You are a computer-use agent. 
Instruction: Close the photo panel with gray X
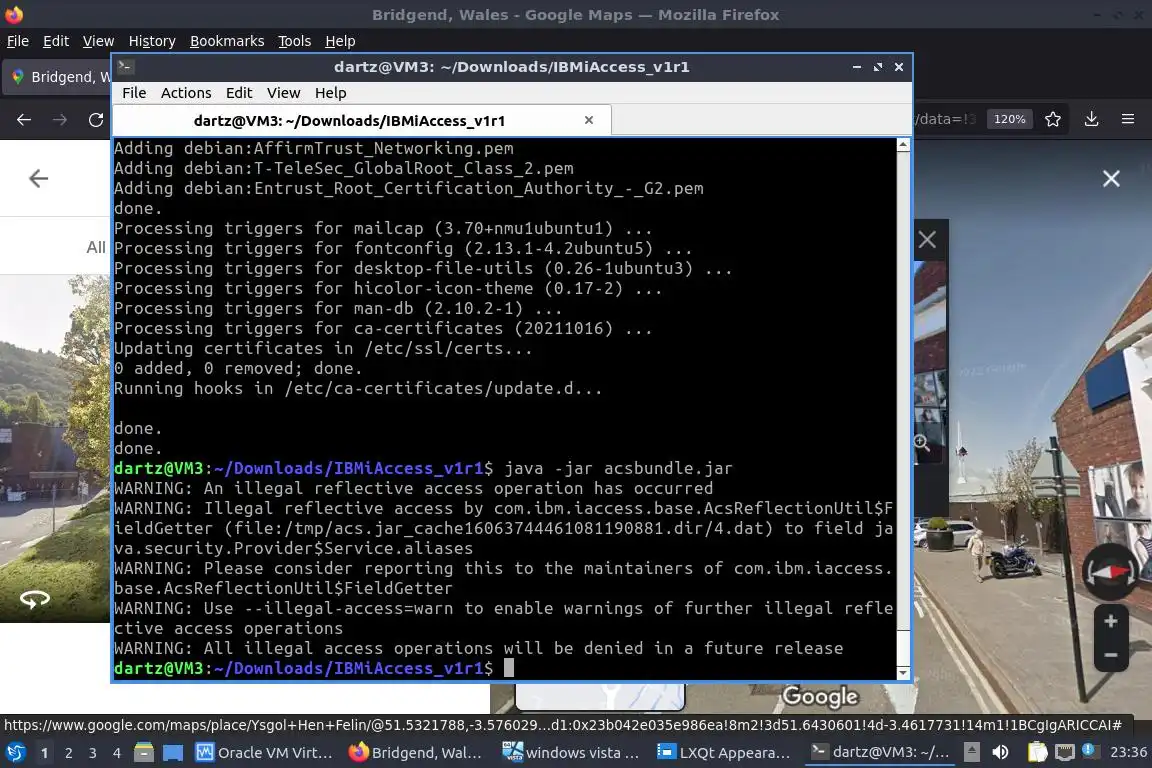[927, 240]
